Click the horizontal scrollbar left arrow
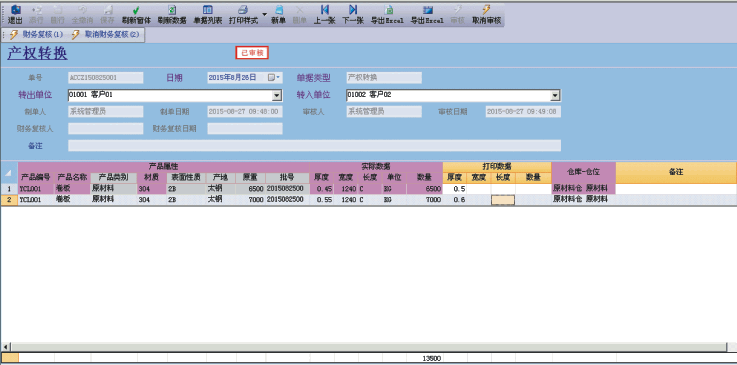 [6, 347]
